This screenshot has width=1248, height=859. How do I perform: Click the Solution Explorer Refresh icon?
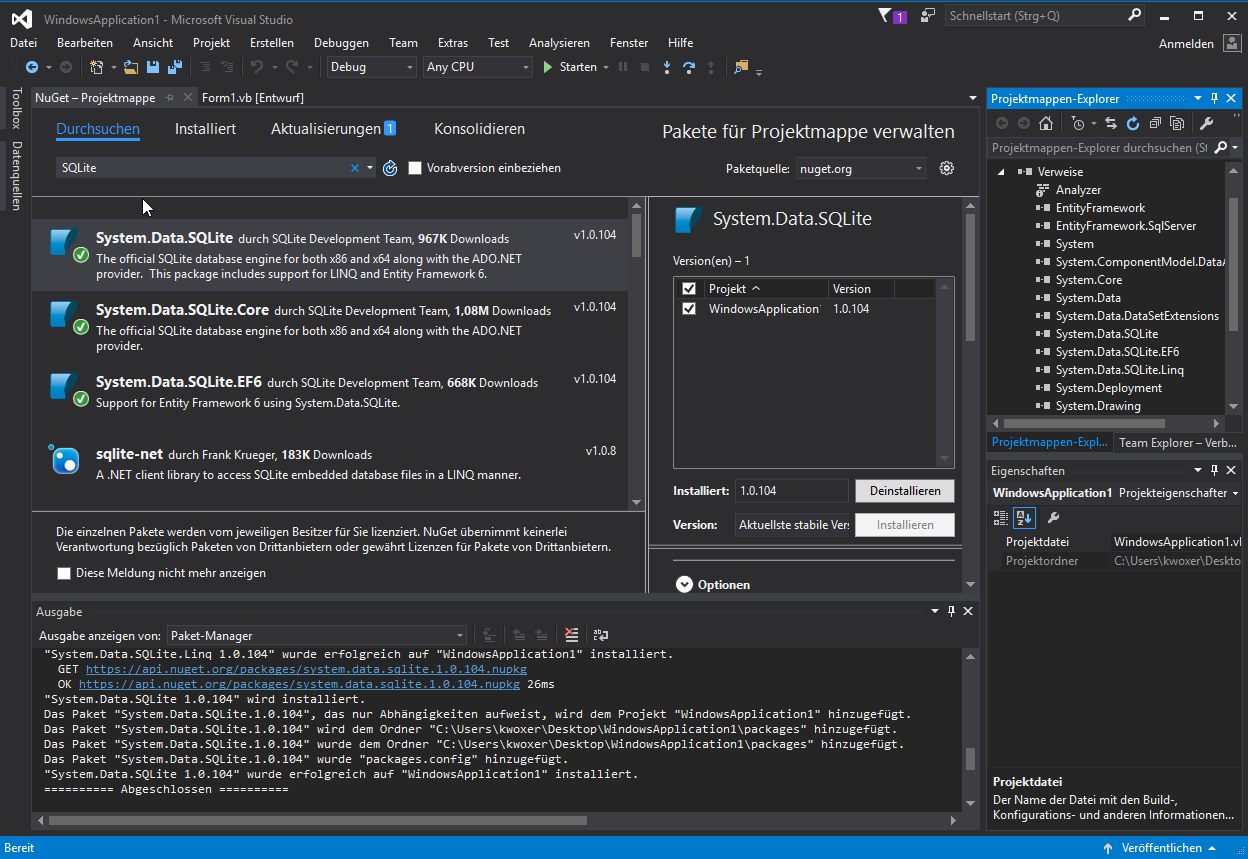click(x=1133, y=123)
